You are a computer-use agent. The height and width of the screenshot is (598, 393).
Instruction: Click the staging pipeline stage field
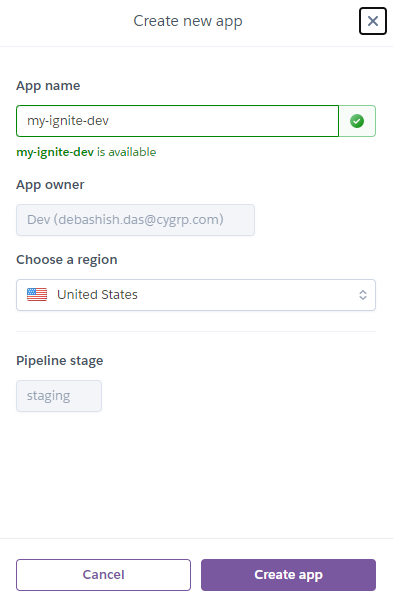coord(59,396)
